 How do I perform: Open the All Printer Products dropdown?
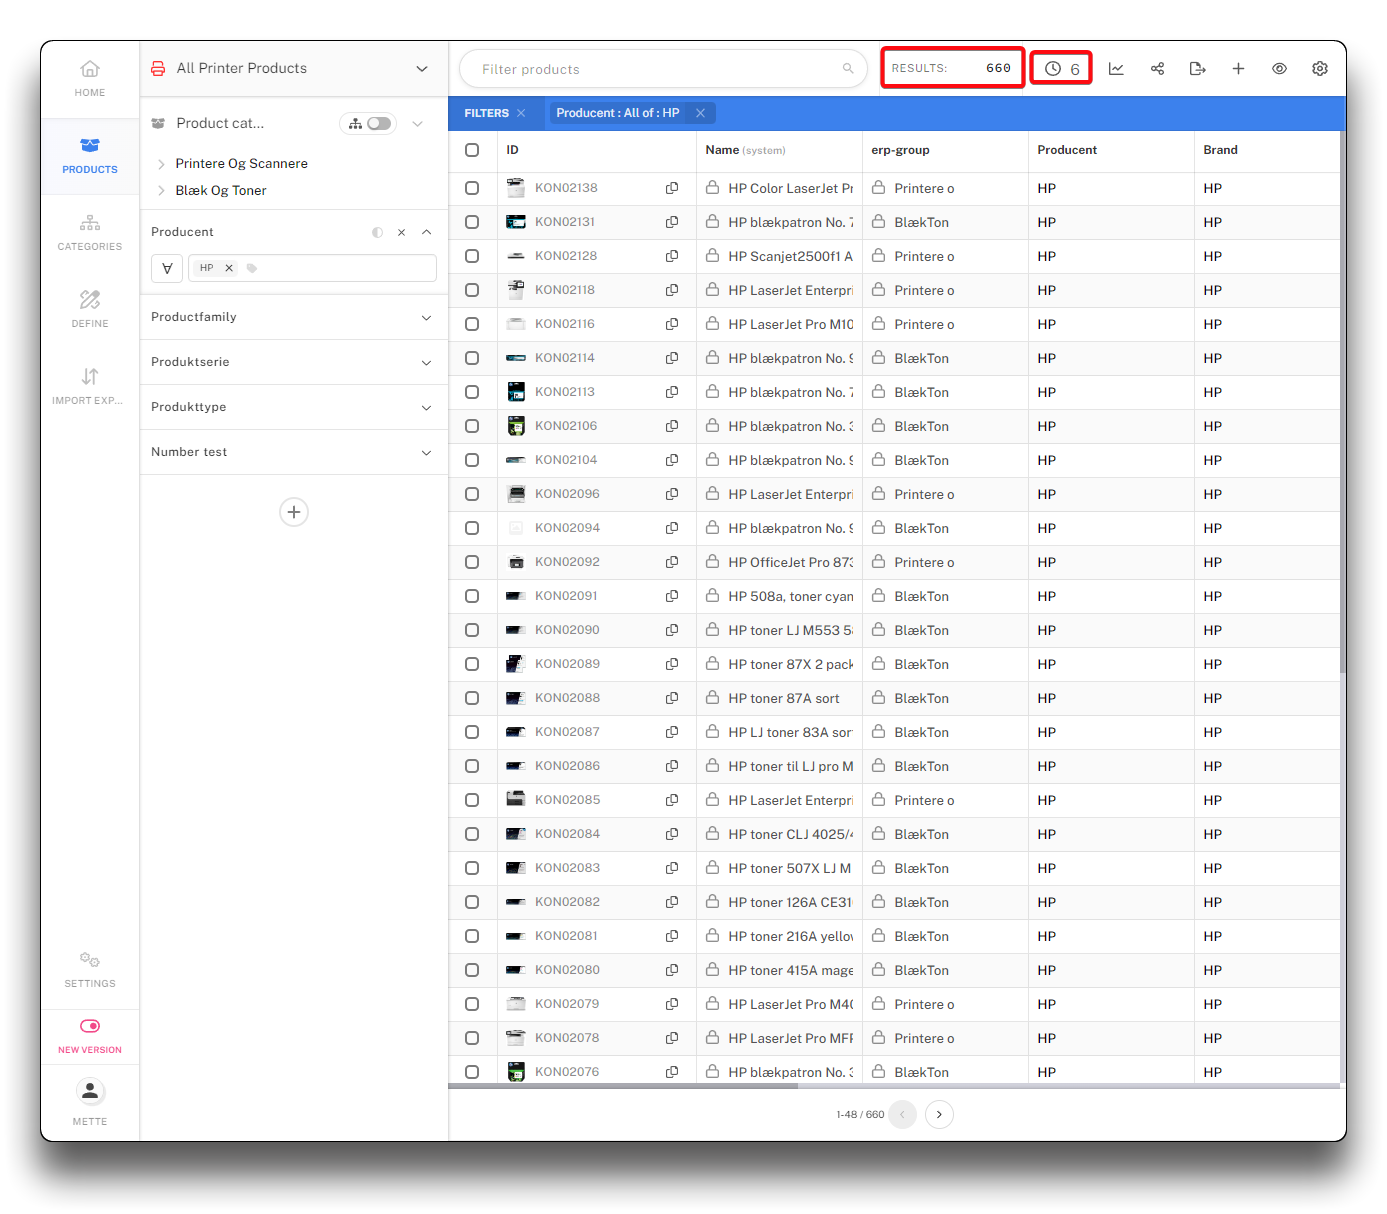421,69
